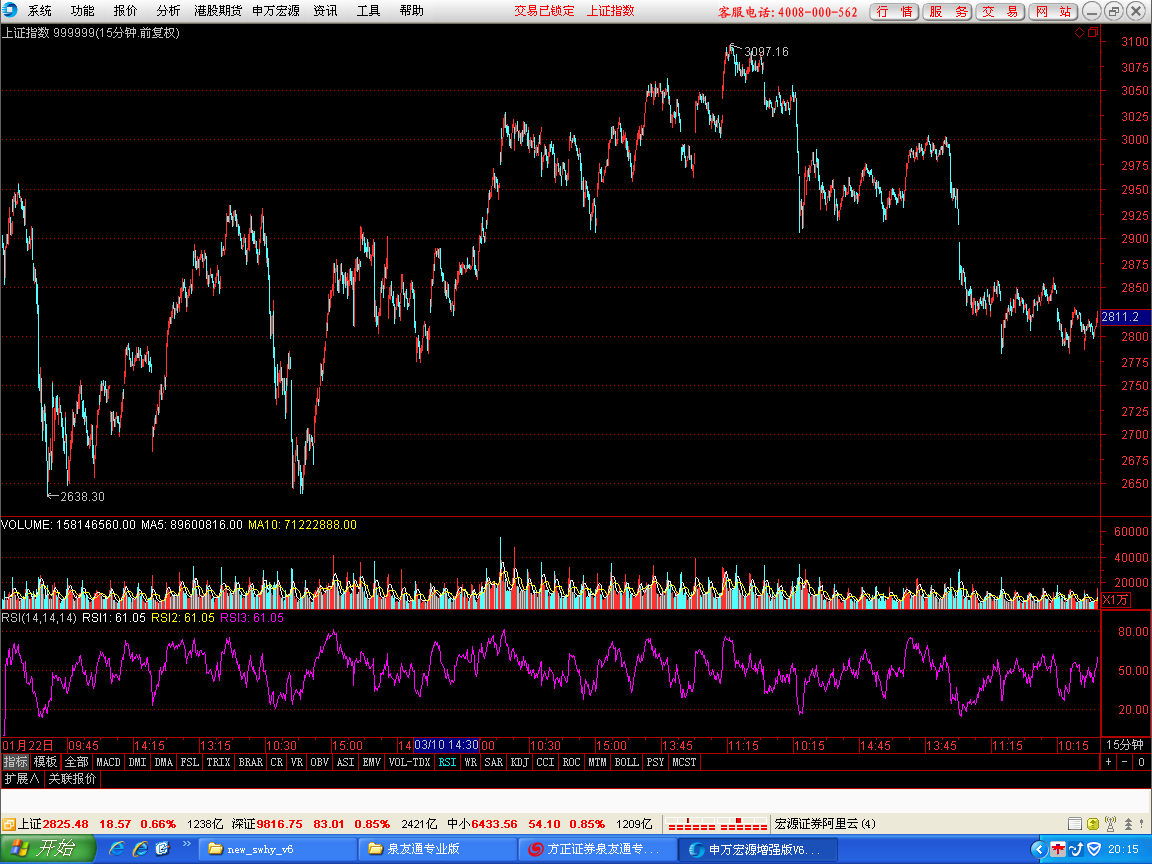The height and width of the screenshot is (864, 1152).
Task: Open the 工具 menu
Action: 368,11
